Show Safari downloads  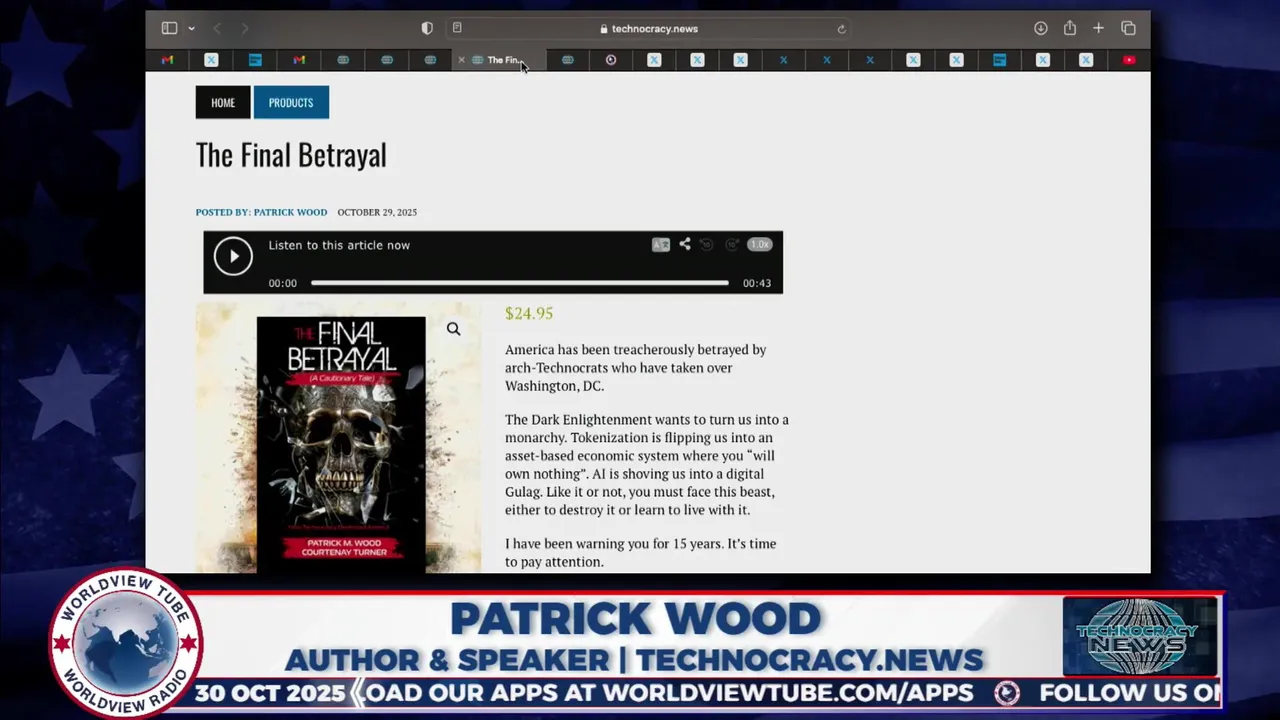pos(1041,28)
